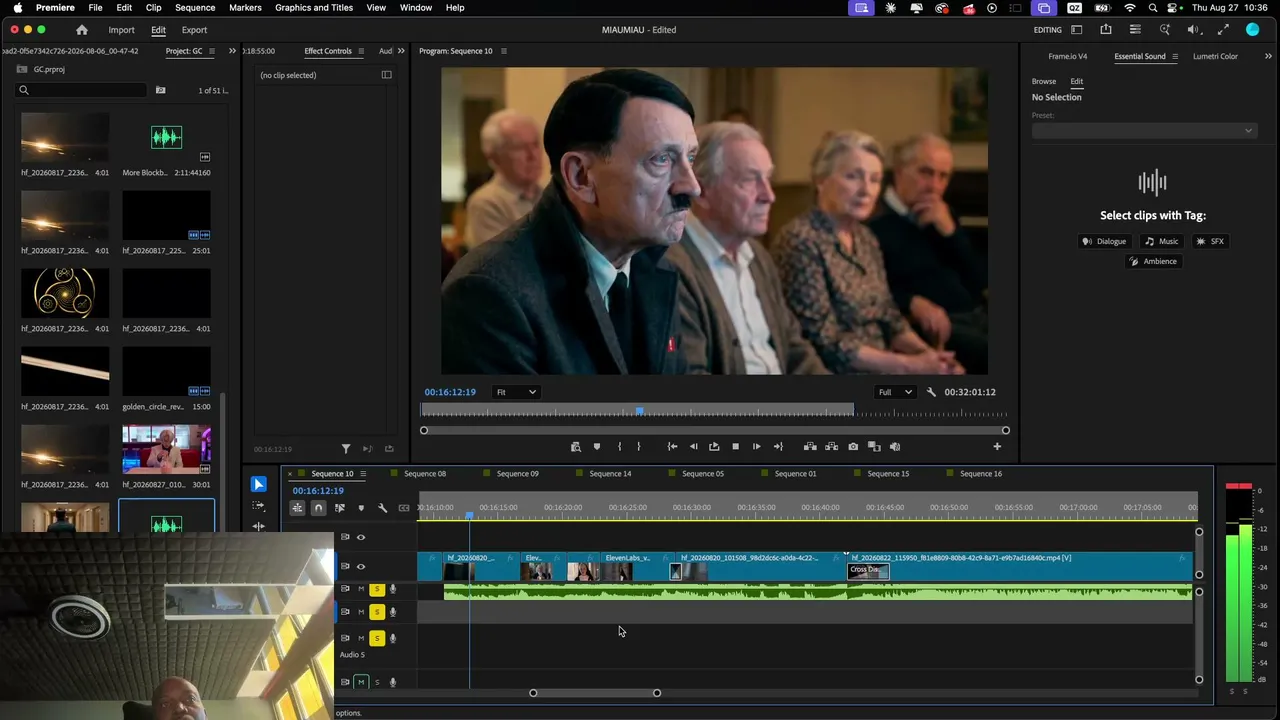
Task: Open Program monitor panel menu
Action: click(503, 51)
